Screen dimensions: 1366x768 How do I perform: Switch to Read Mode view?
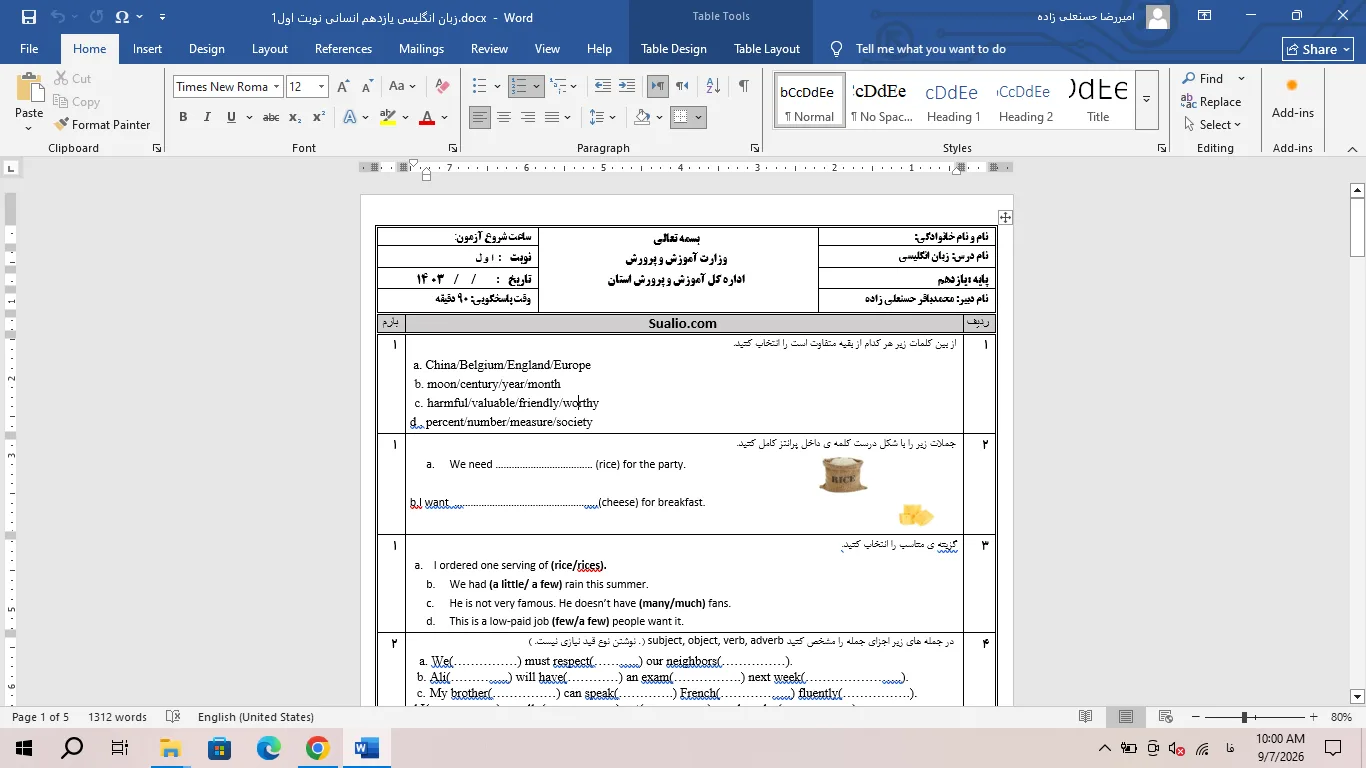pyautogui.click(x=1086, y=717)
